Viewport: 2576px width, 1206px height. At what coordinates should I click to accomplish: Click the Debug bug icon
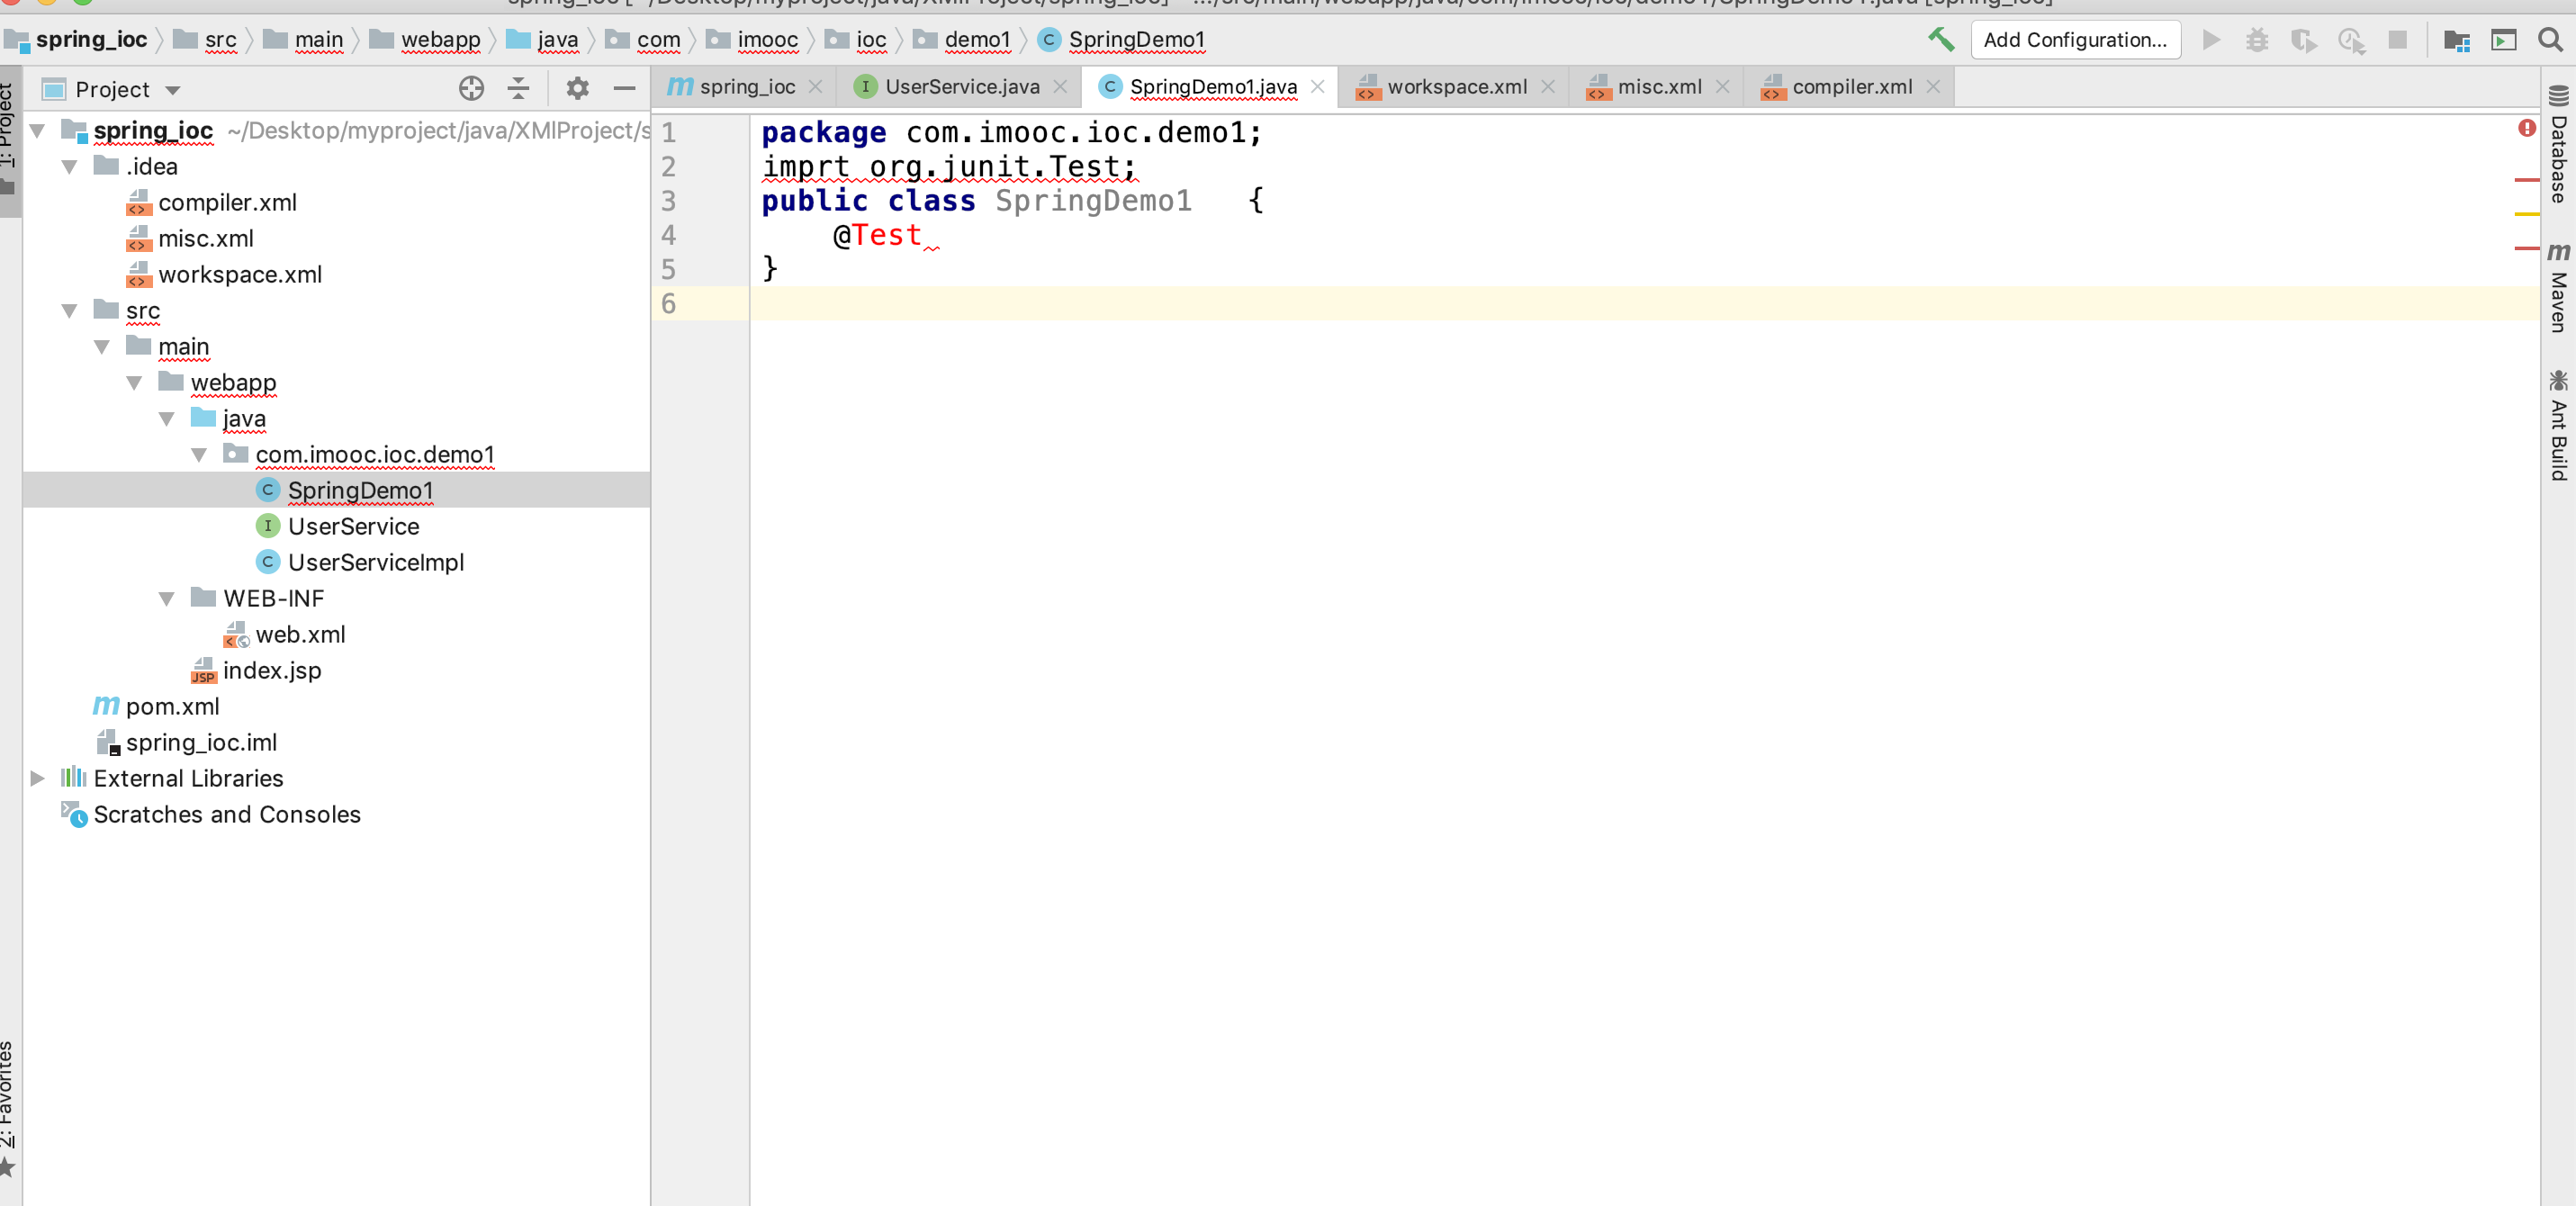click(x=2257, y=40)
